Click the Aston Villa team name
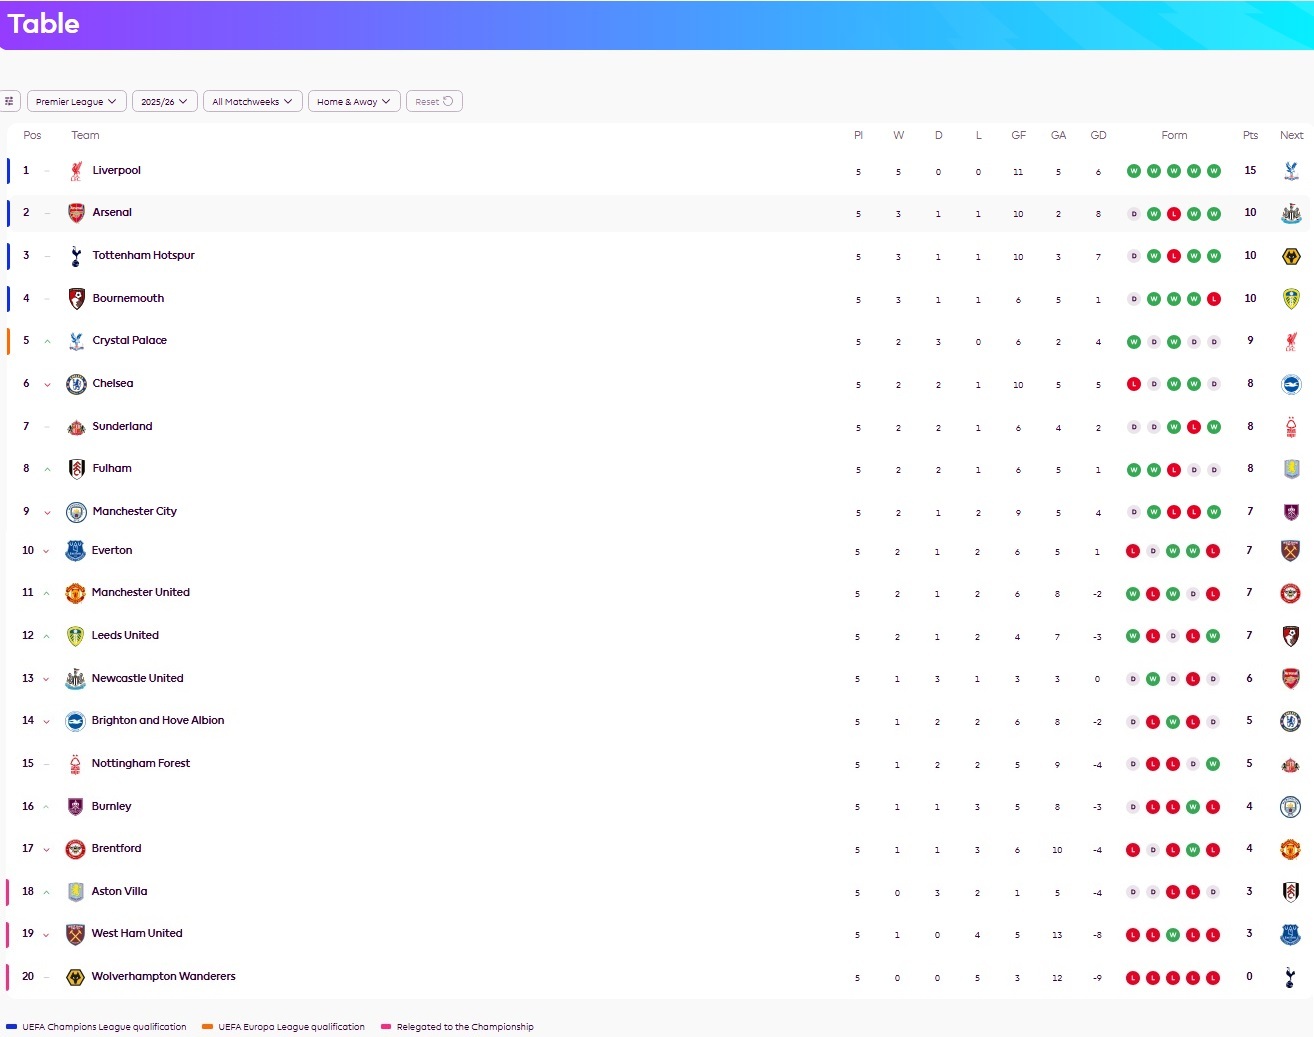The width and height of the screenshot is (1314, 1037). 119,892
